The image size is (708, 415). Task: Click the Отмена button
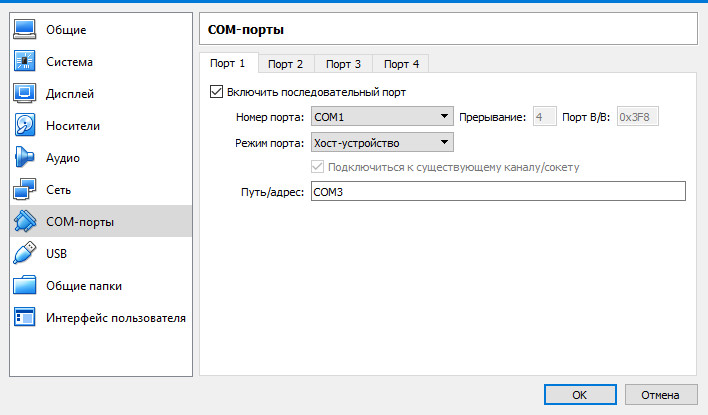click(x=660, y=393)
